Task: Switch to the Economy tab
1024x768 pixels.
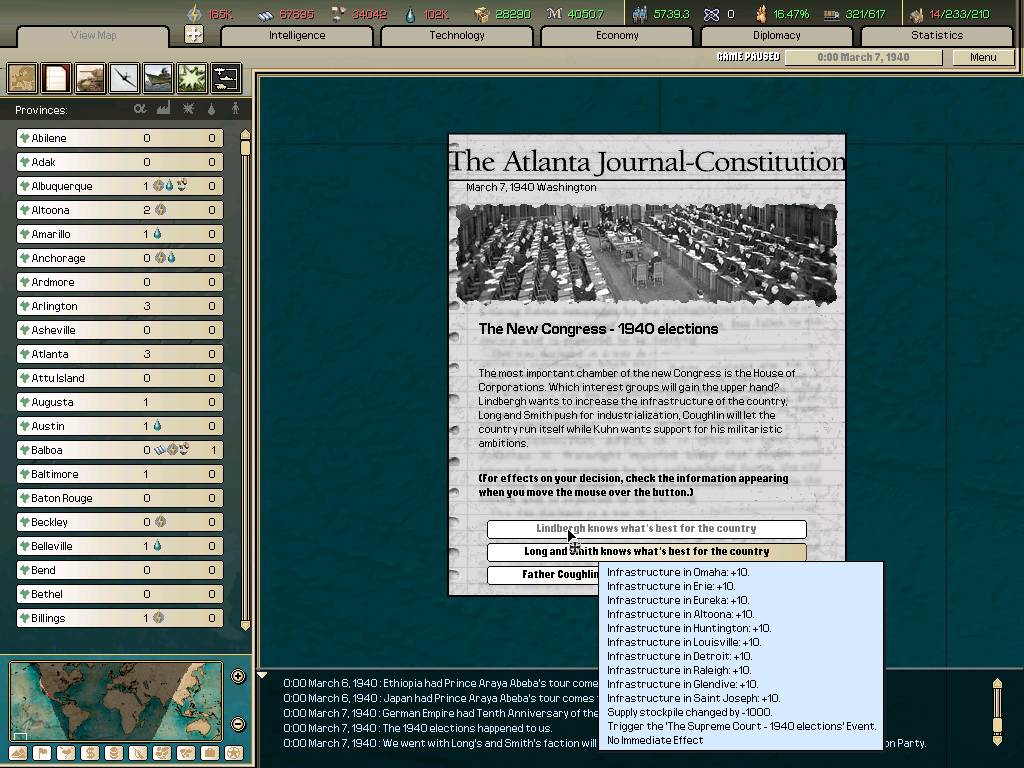Action: tap(615, 35)
